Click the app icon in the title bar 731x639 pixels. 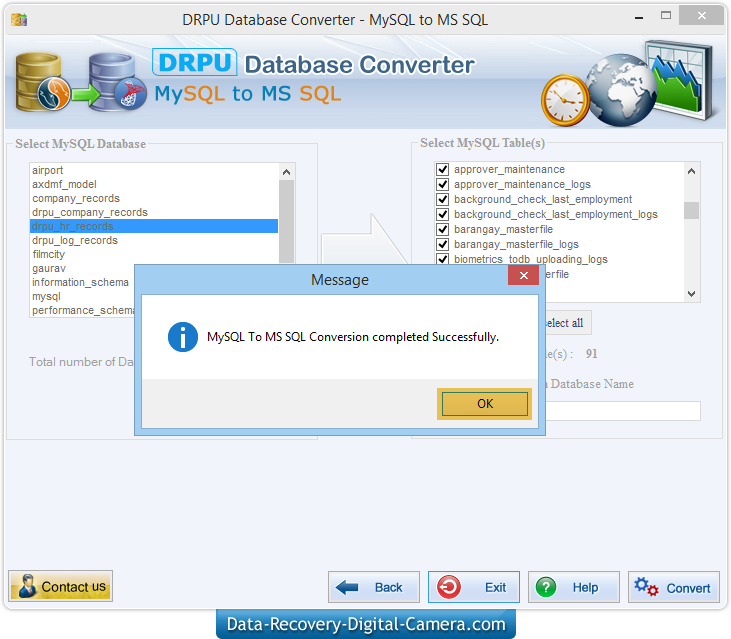19,20
